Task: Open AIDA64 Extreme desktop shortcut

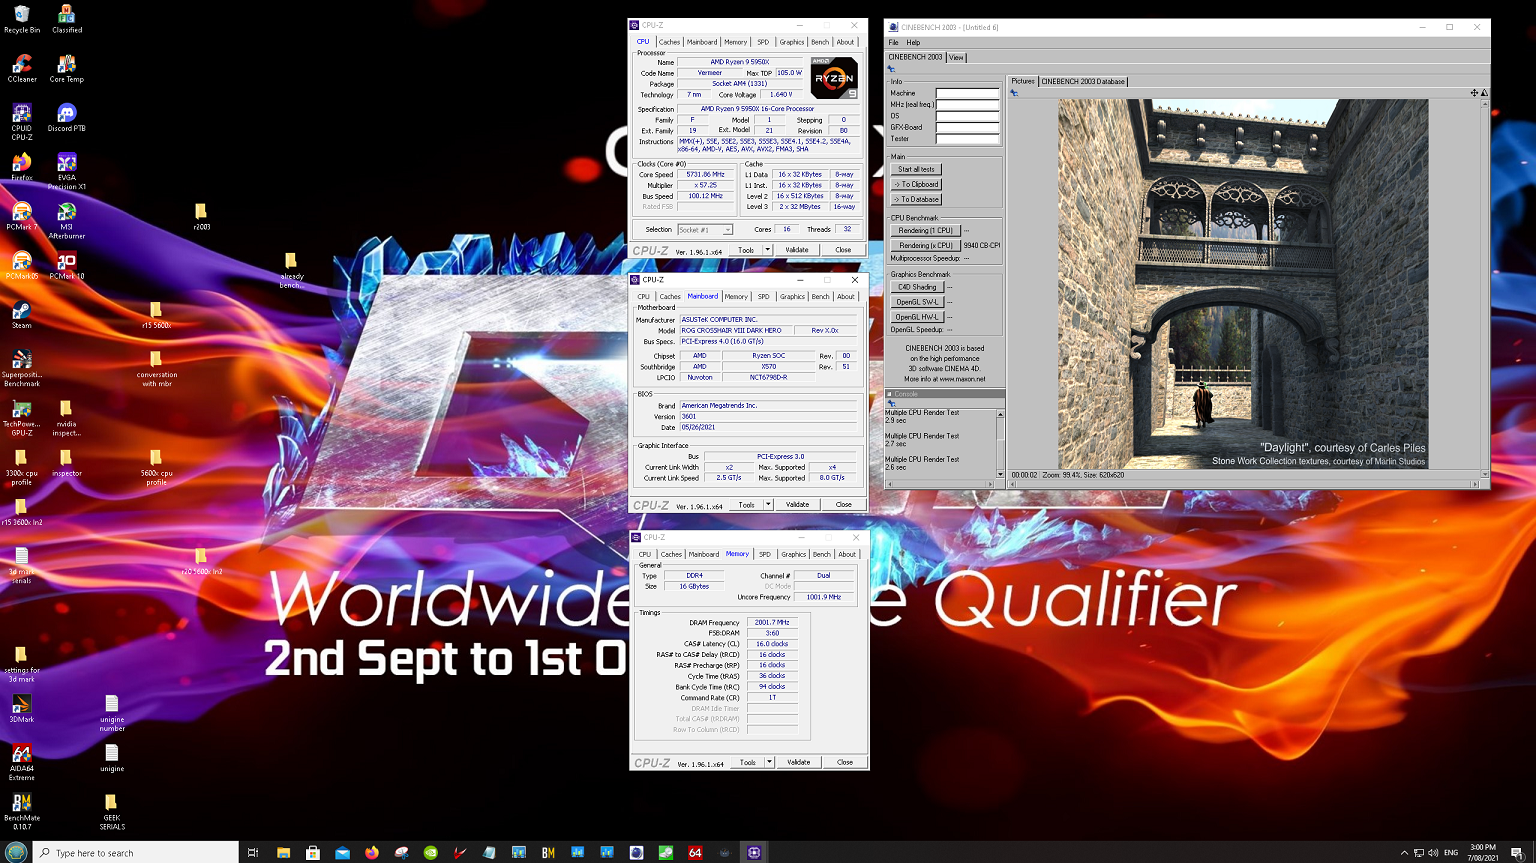Action: 22,762
